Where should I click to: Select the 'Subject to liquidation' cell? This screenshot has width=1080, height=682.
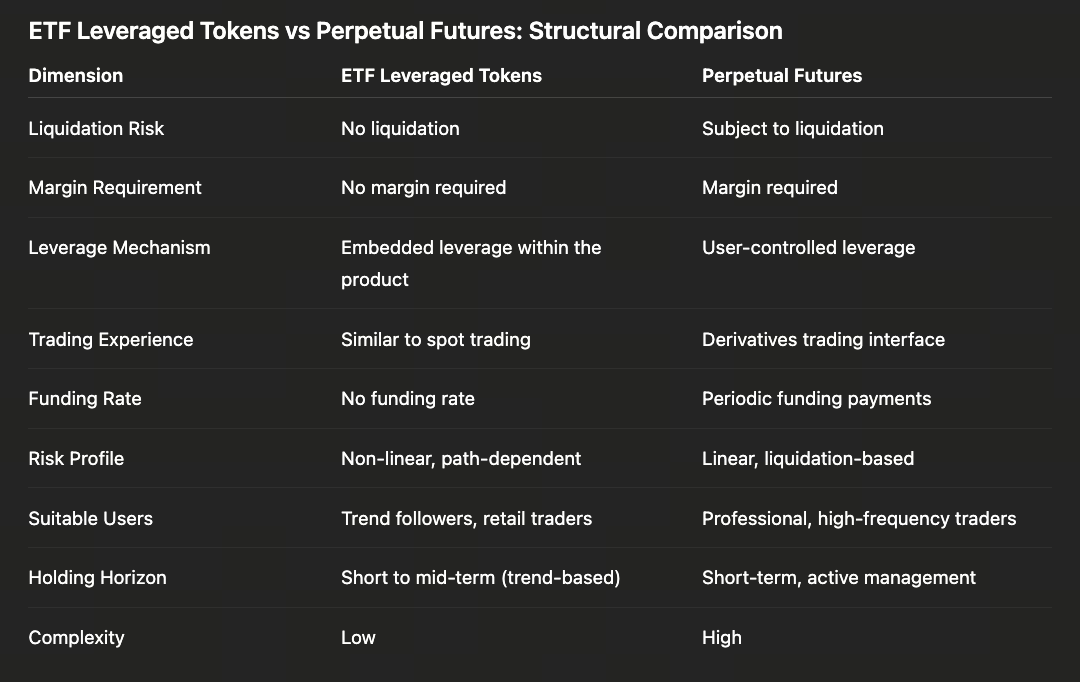(x=793, y=129)
